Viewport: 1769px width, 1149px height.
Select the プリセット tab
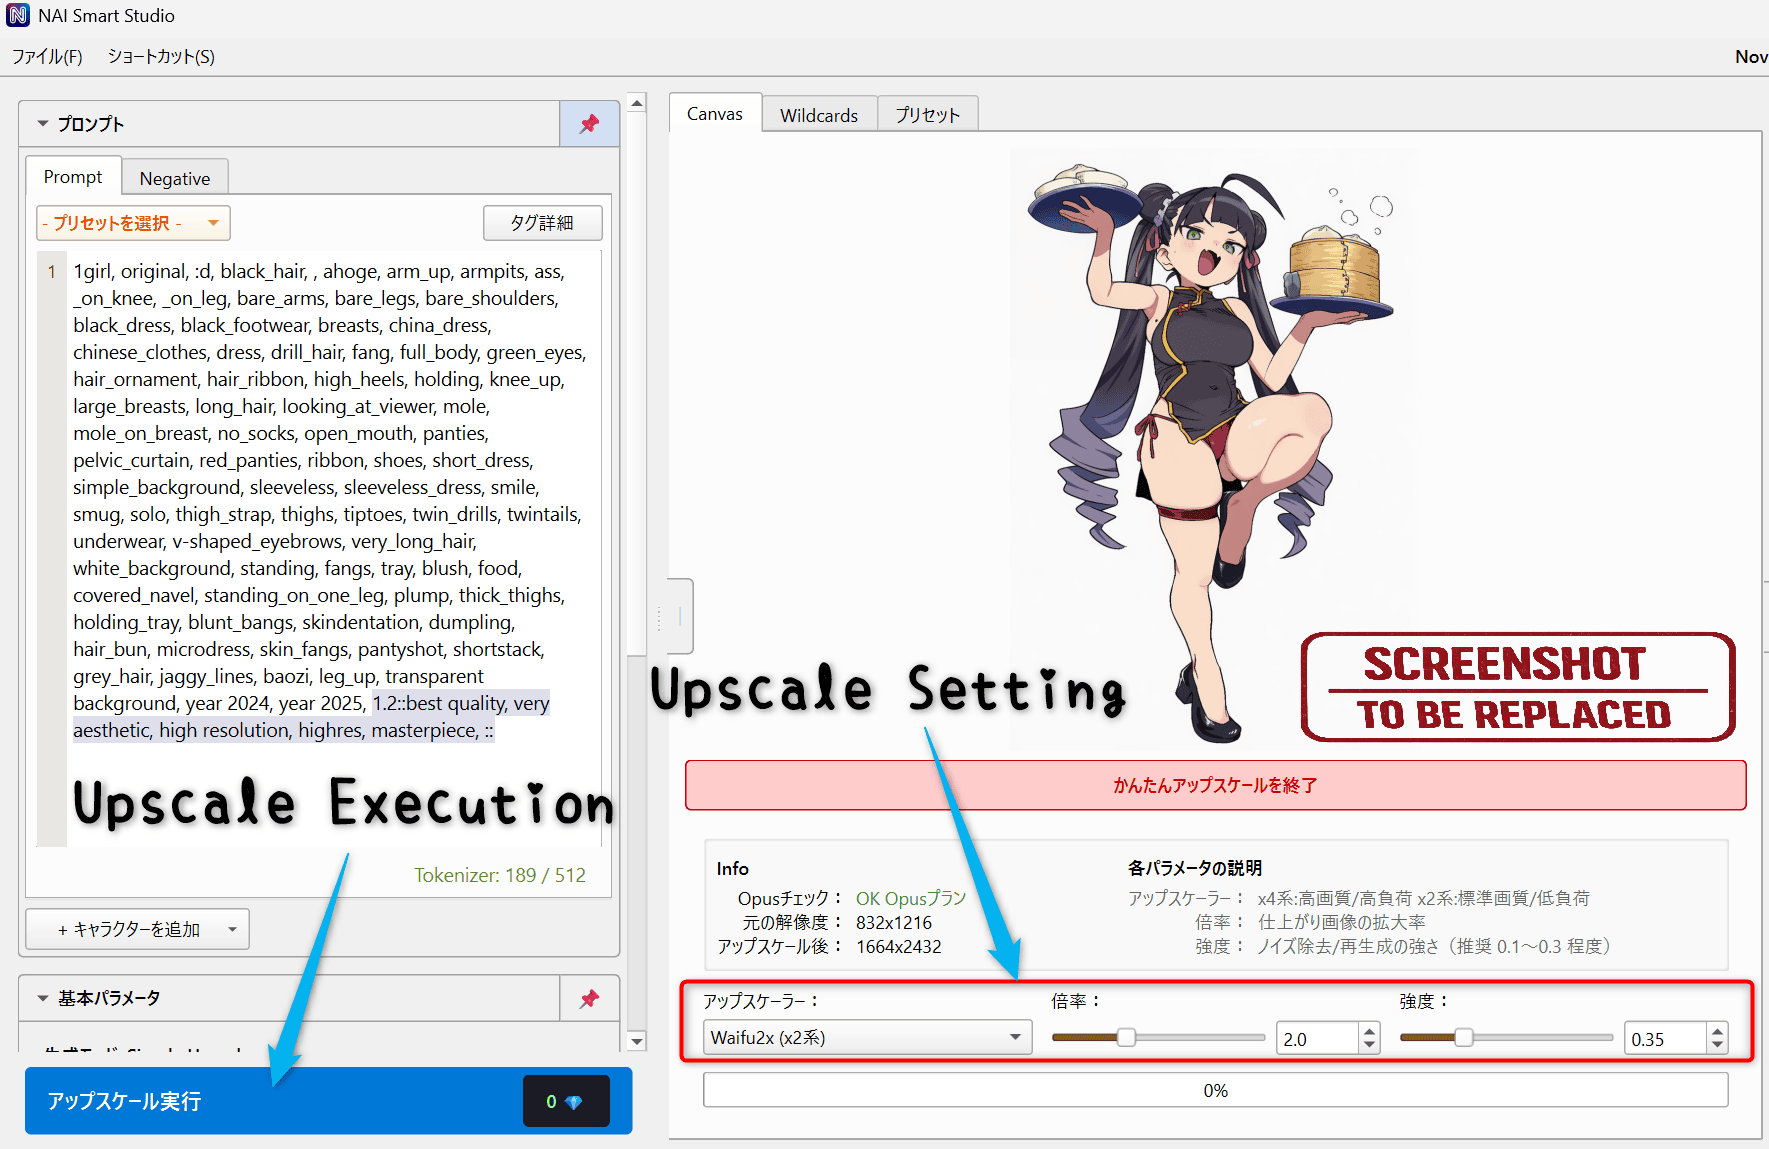(x=927, y=114)
